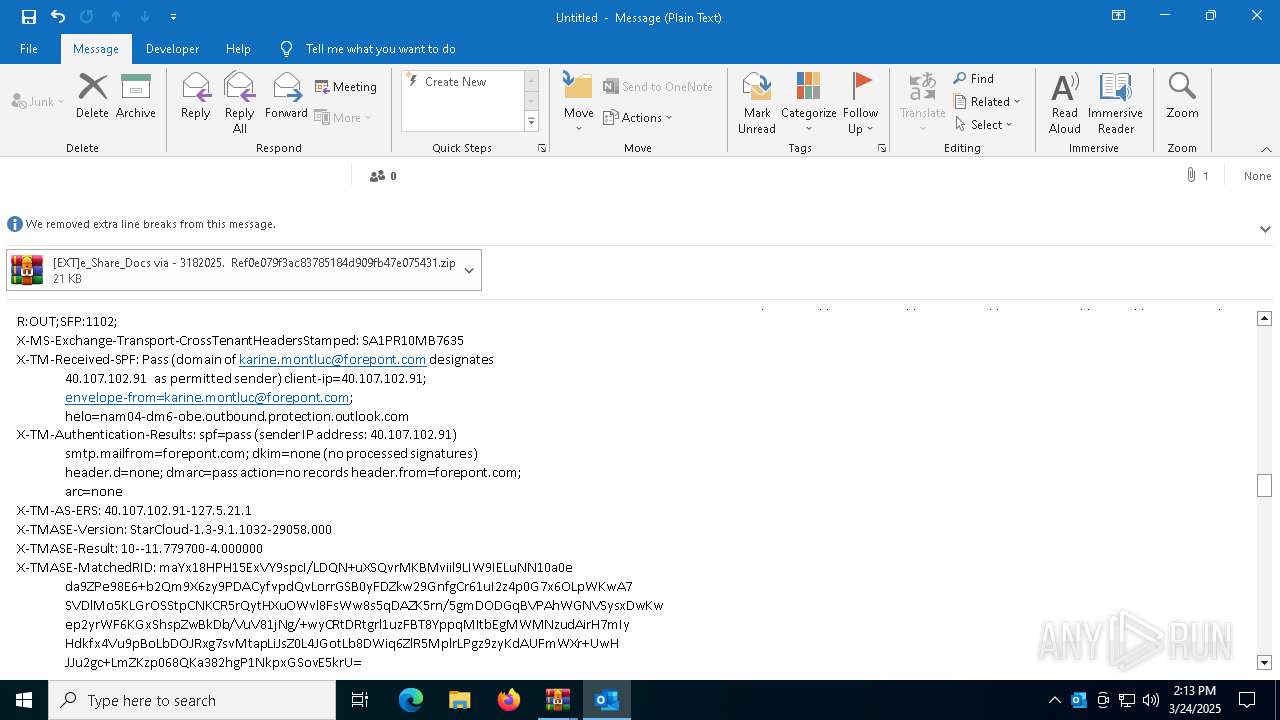1280x720 pixels.
Task: Open the Windows Start menu
Action: (x=24, y=700)
